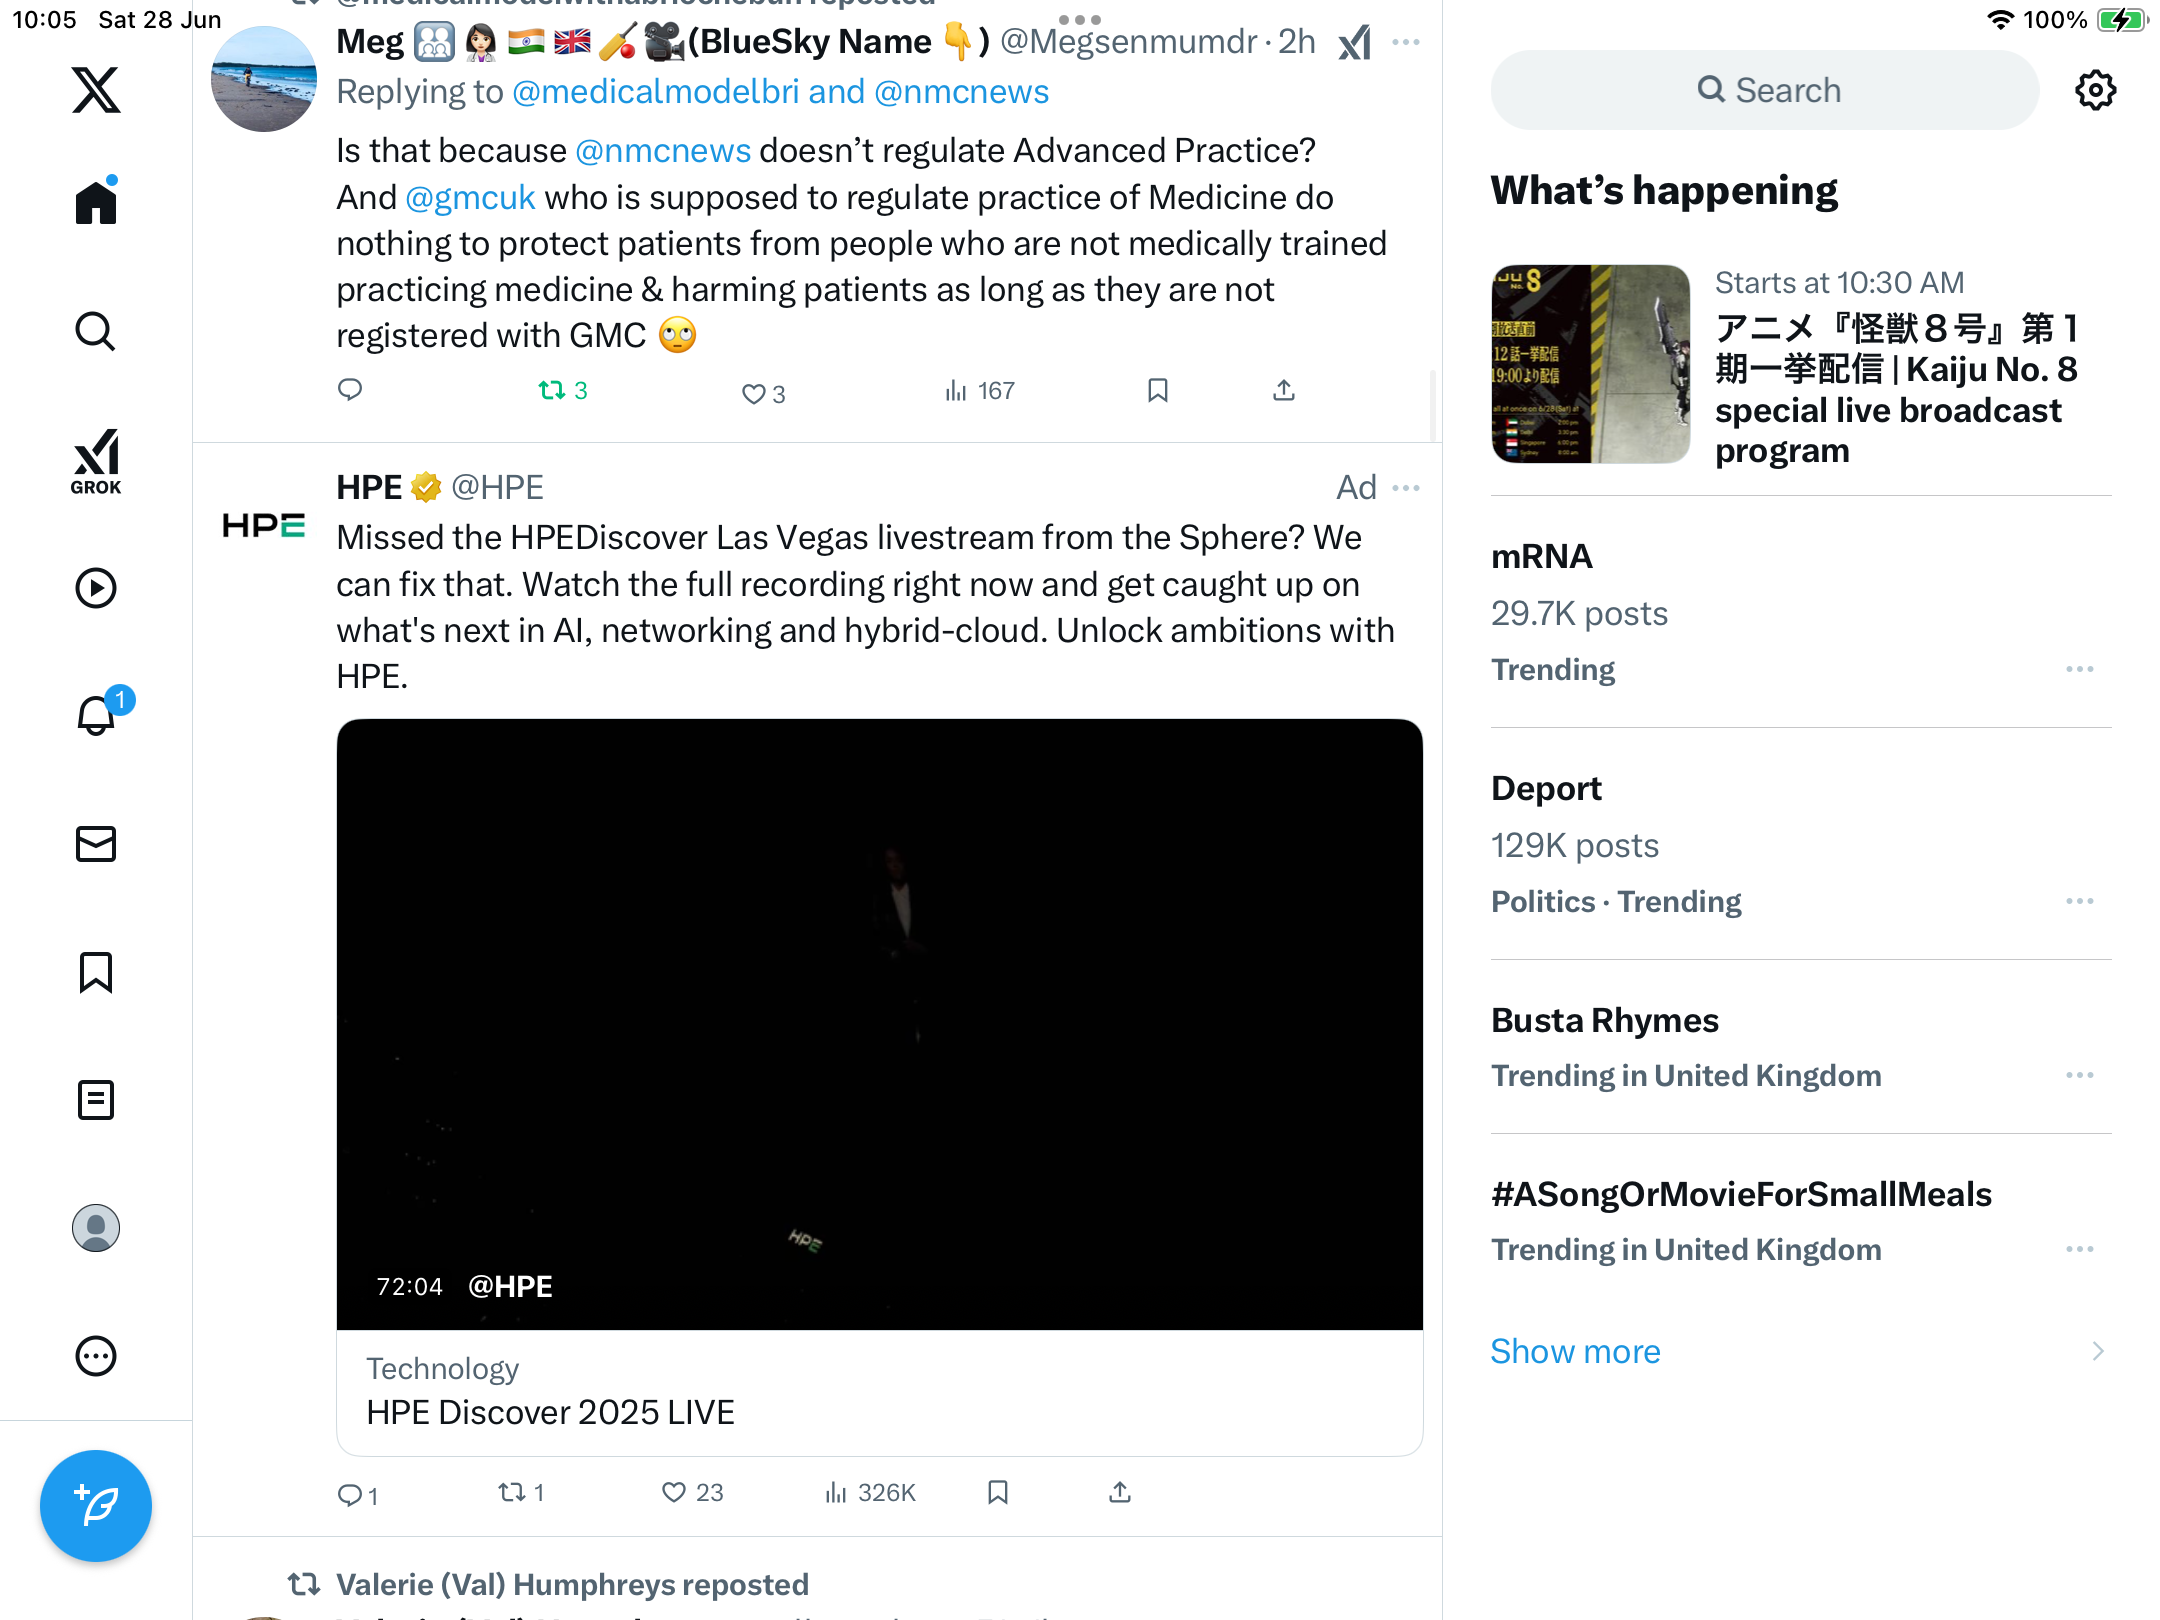
Task: Click the Search input field
Action: pyautogui.click(x=1765, y=90)
